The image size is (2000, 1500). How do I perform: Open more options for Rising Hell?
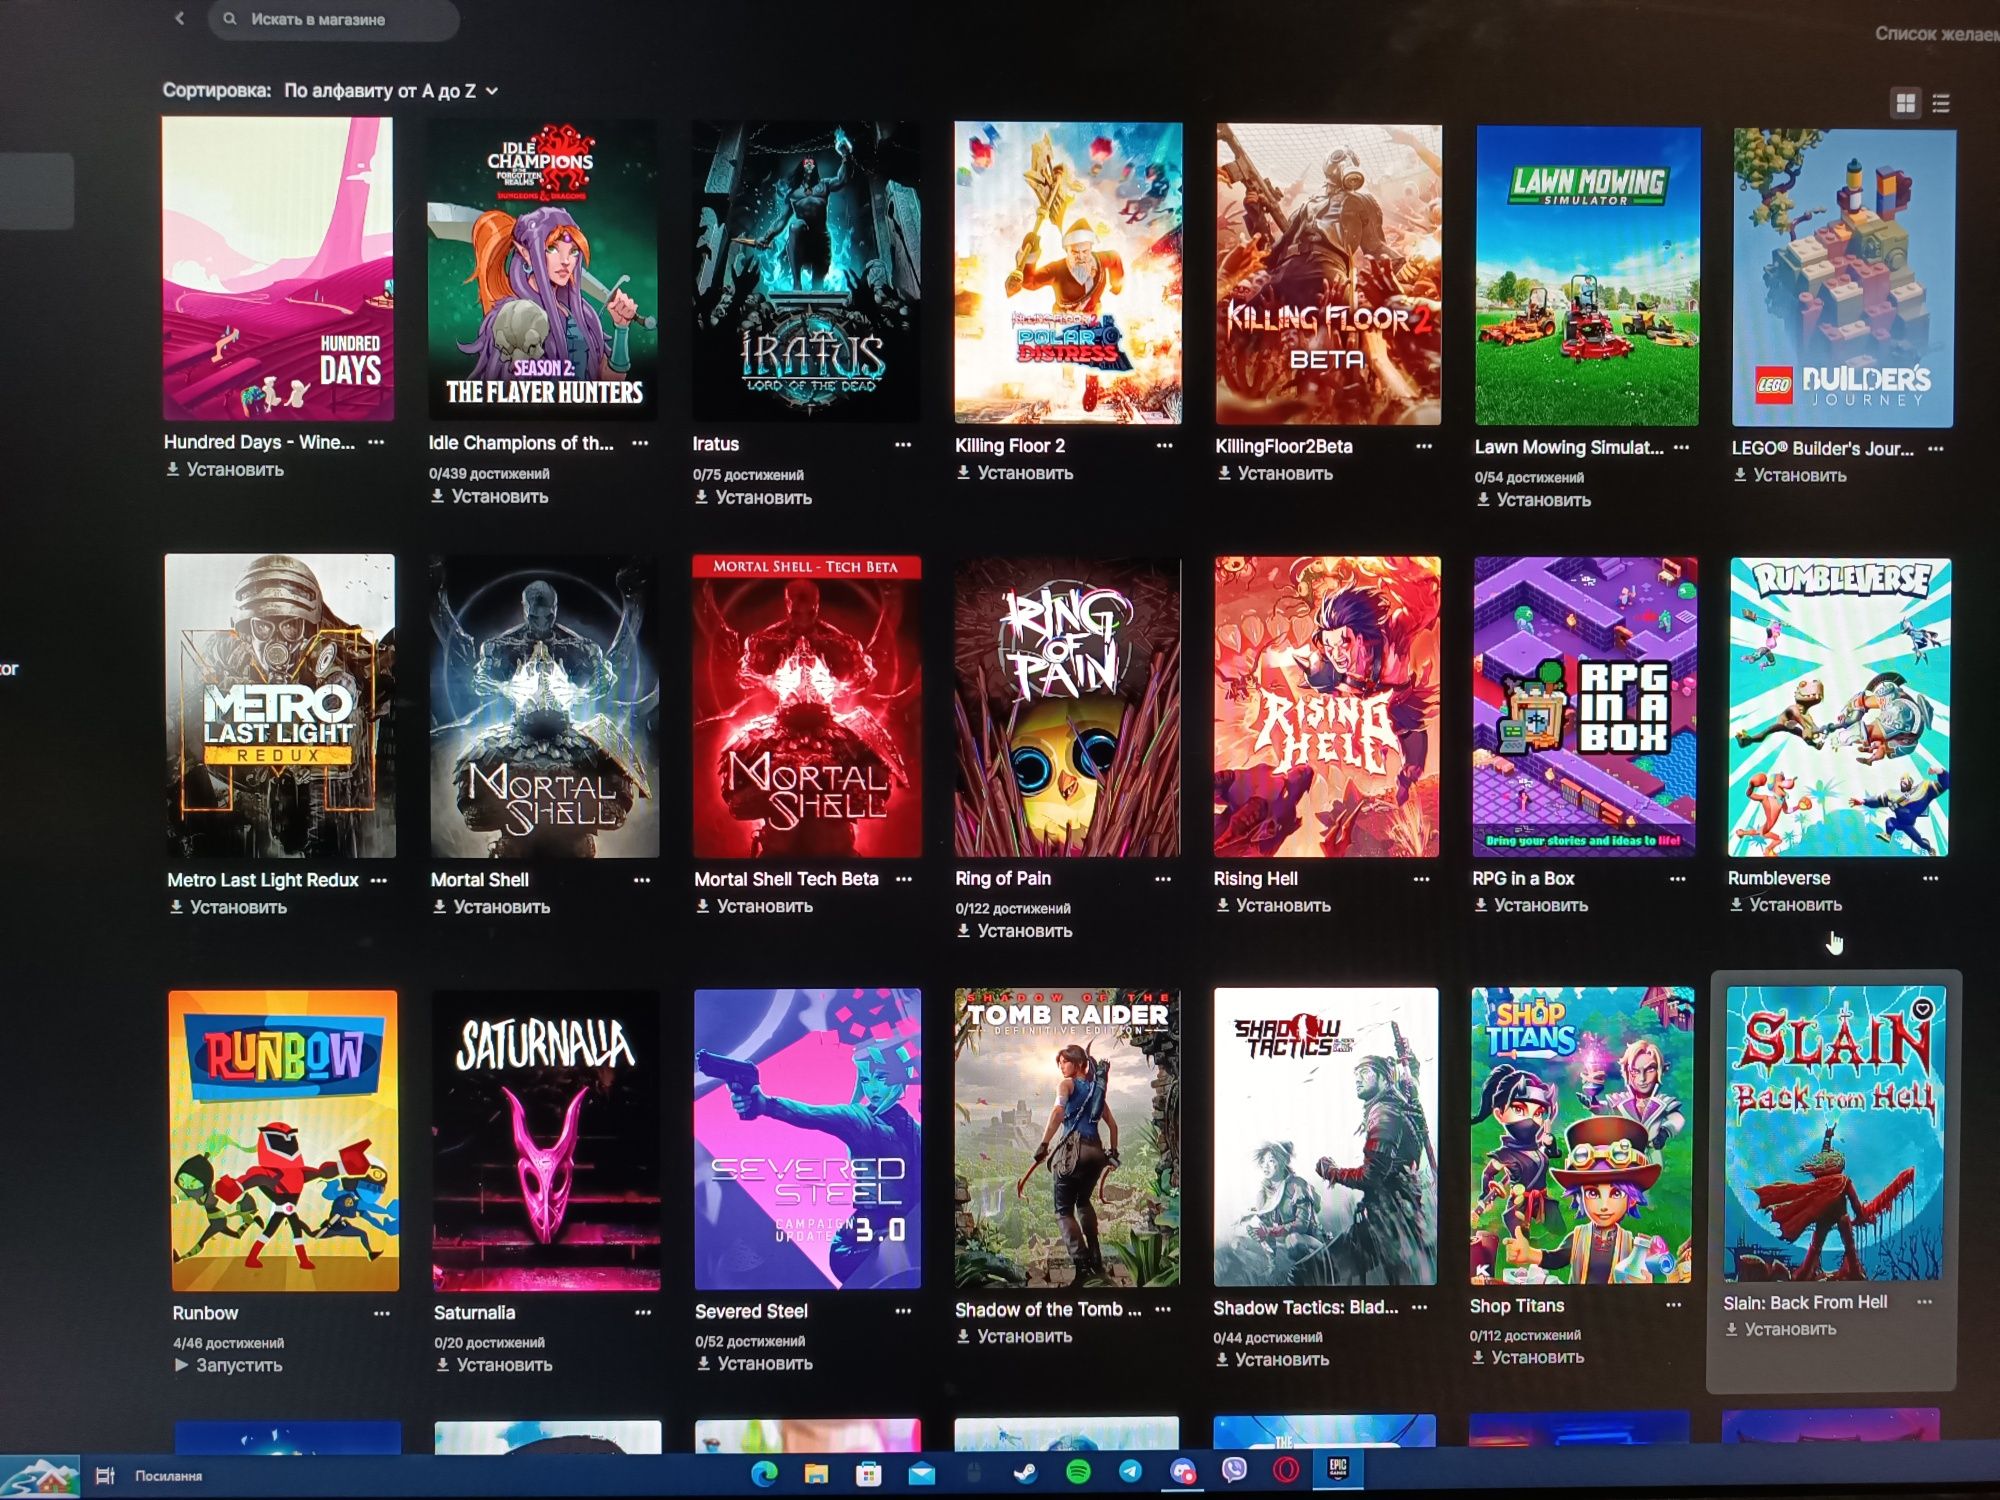pyautogui.click(x=1422, y=879)
